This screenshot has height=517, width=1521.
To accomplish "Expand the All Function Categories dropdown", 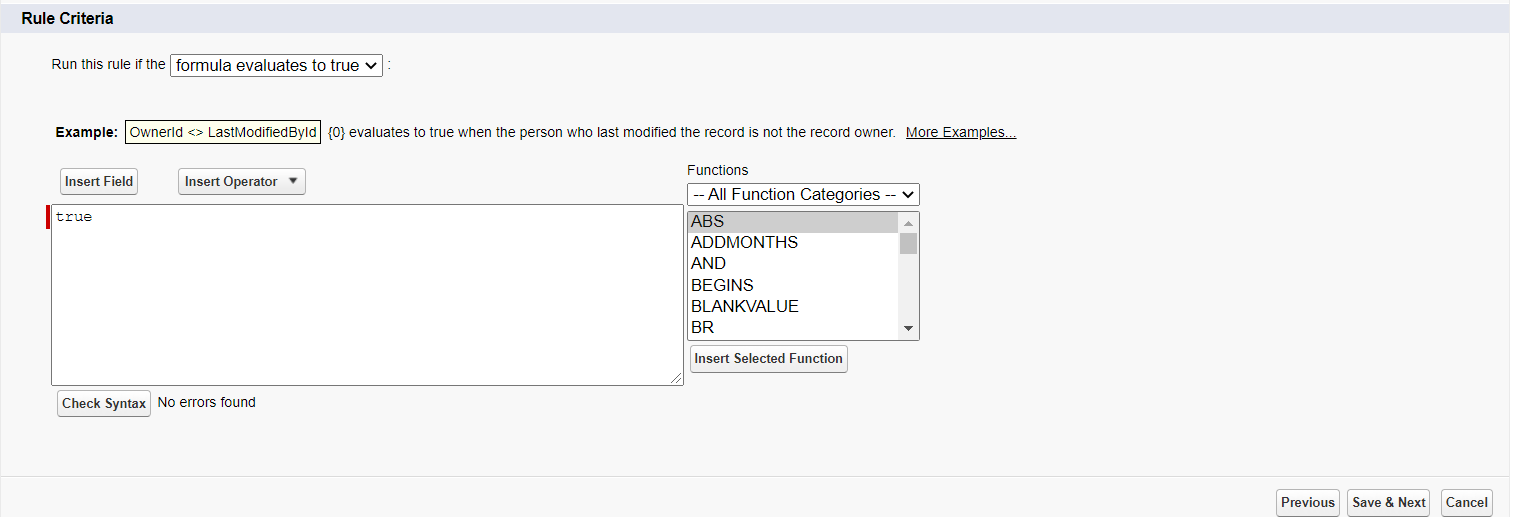I will tap(803, 194).
